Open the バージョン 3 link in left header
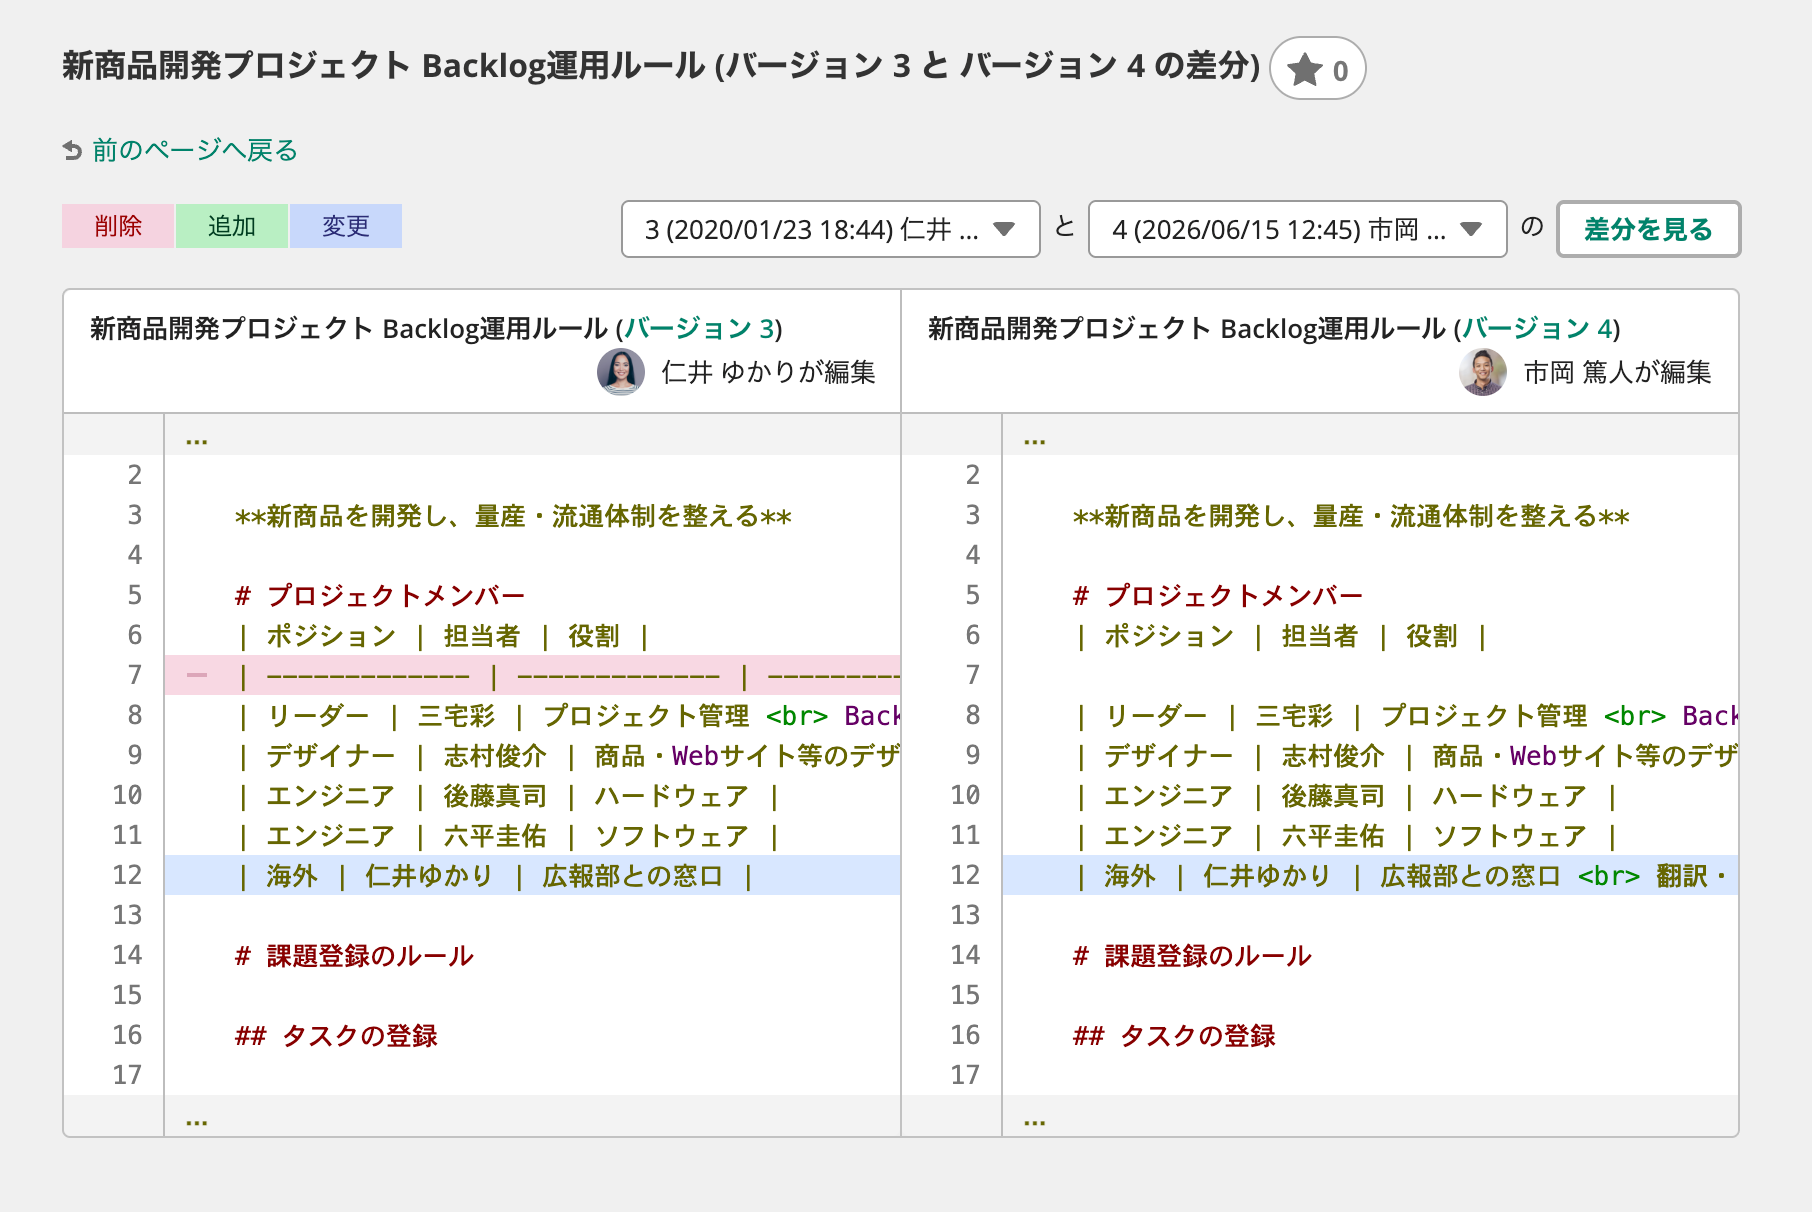The width and height of the screenshot is (1812, 1212). 699,328
